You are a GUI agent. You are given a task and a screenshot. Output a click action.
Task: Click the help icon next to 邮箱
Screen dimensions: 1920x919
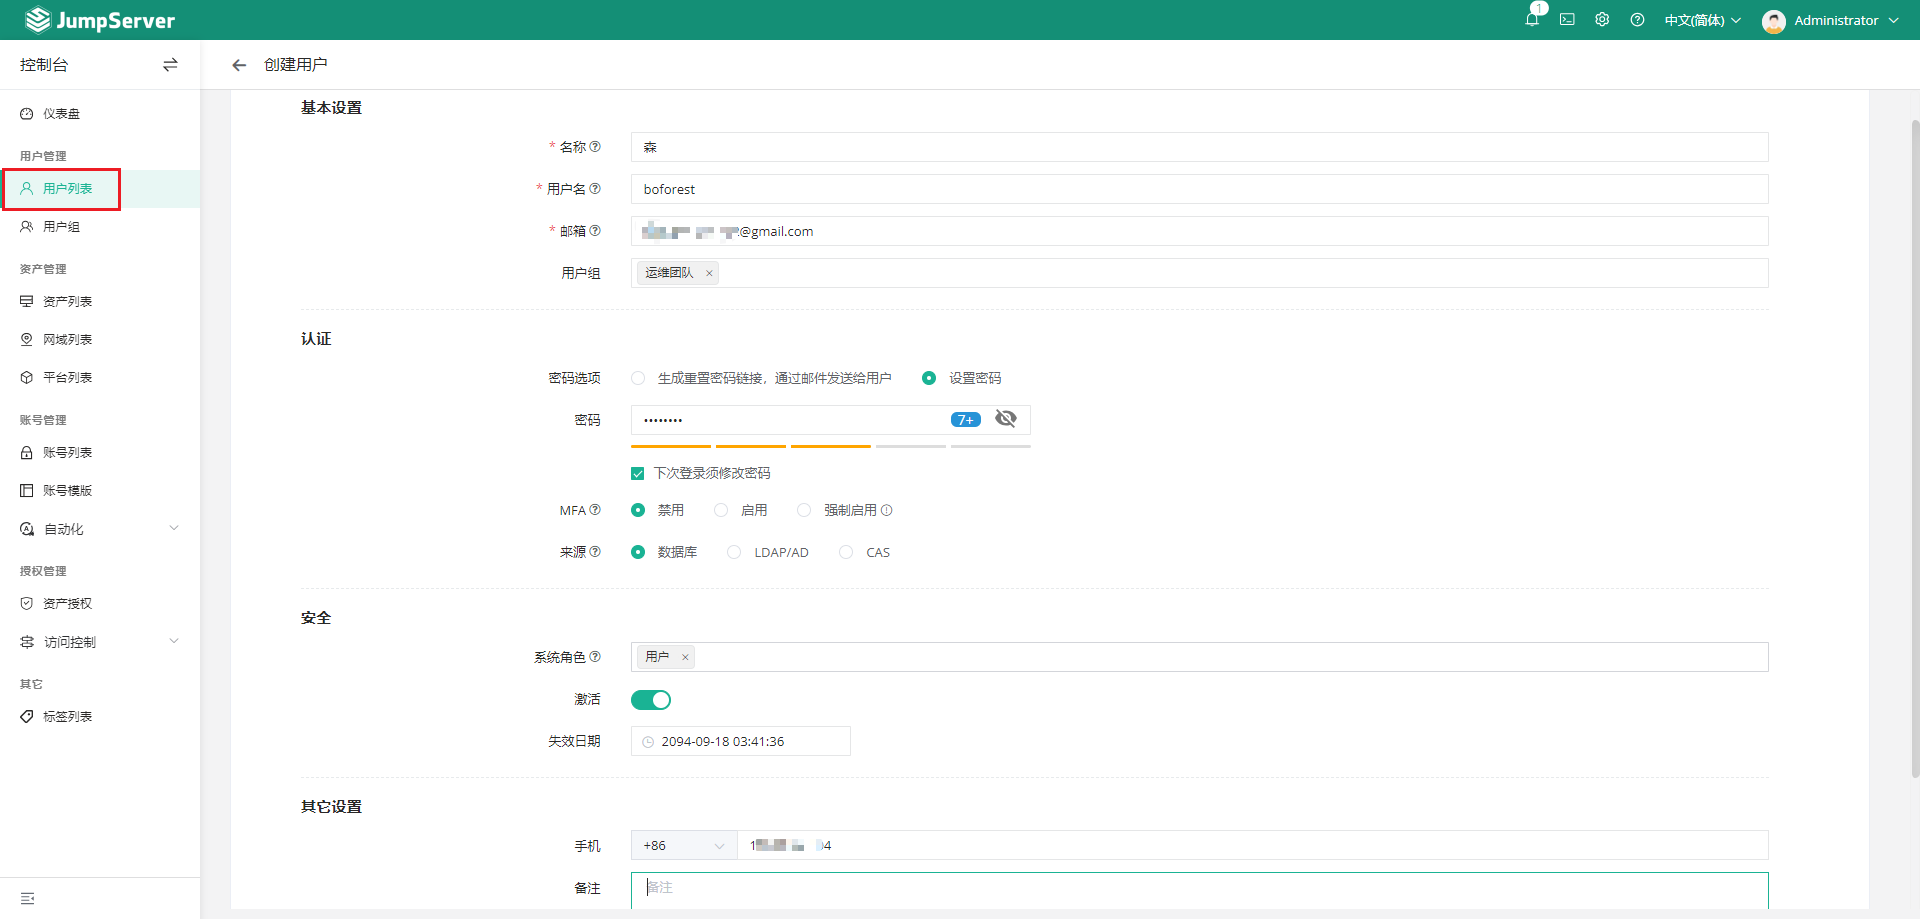click(595, 231)
